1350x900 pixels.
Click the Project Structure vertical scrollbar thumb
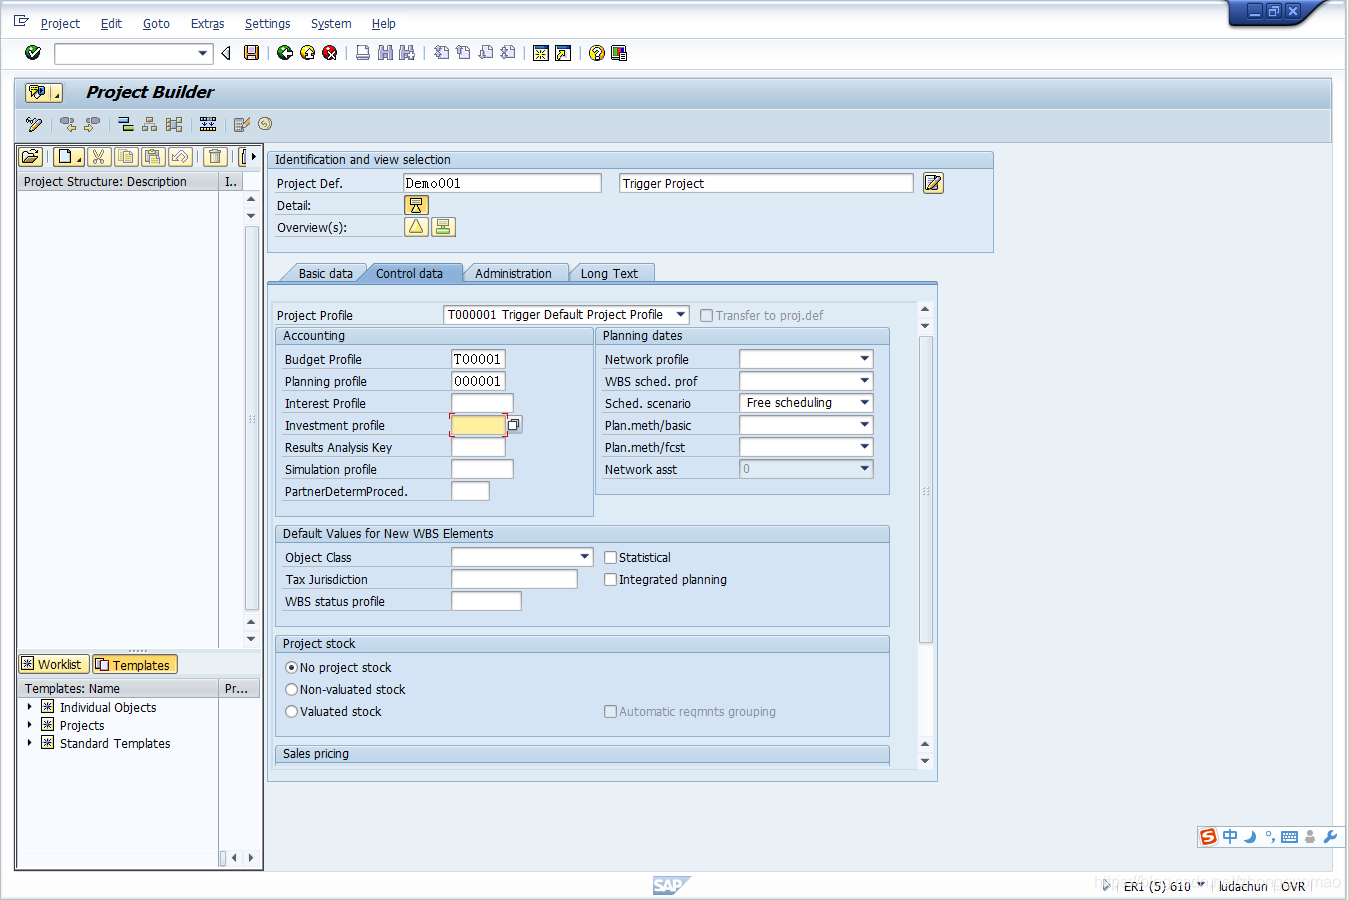251,418
